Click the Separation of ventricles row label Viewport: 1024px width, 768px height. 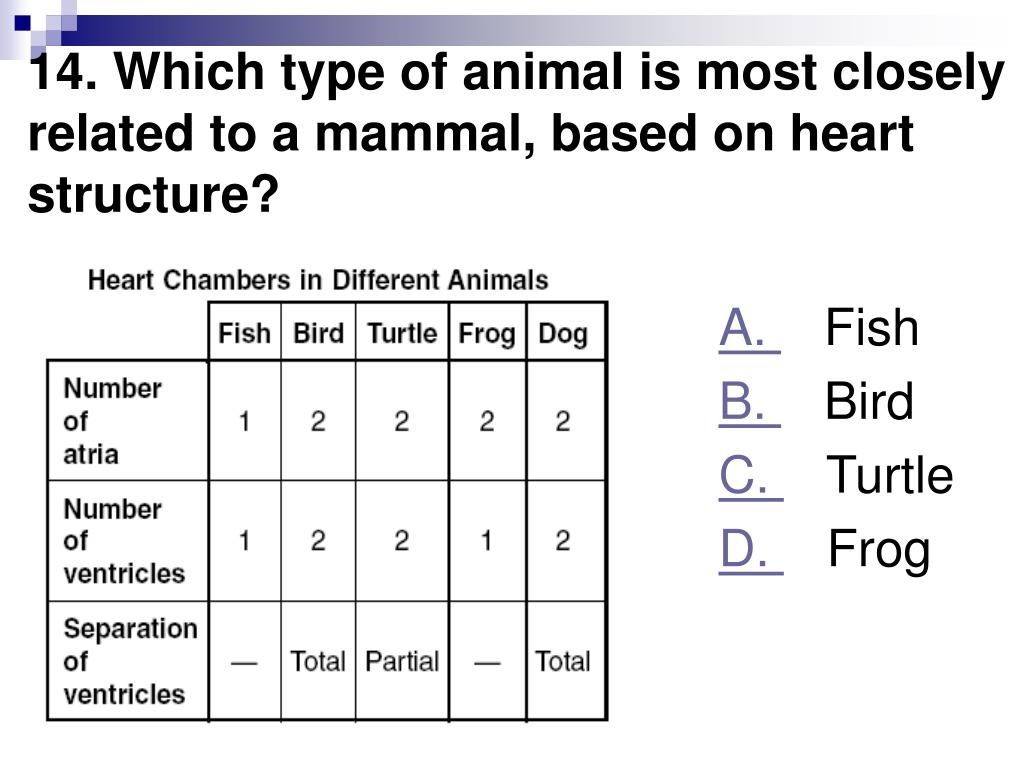click(x=130, y=661)
